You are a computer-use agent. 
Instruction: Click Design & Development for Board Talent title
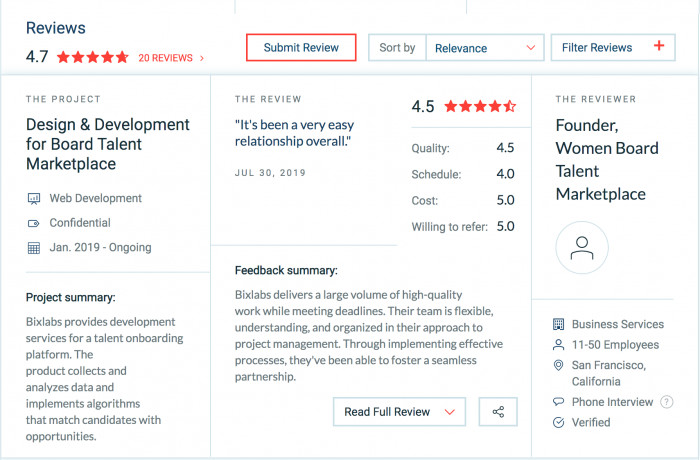click(108, 144)
